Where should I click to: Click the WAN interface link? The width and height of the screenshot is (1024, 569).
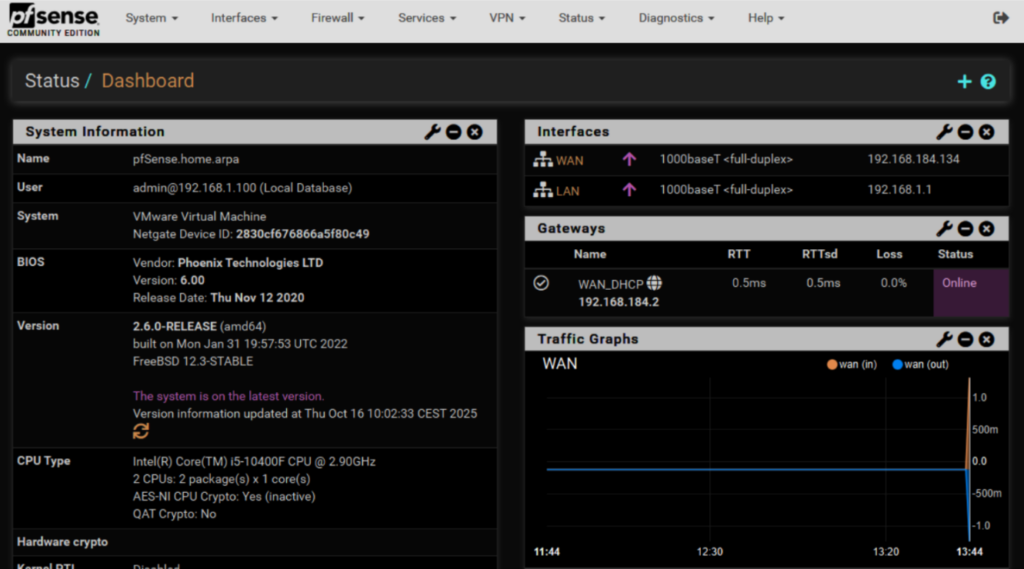(x=569, y=160)
